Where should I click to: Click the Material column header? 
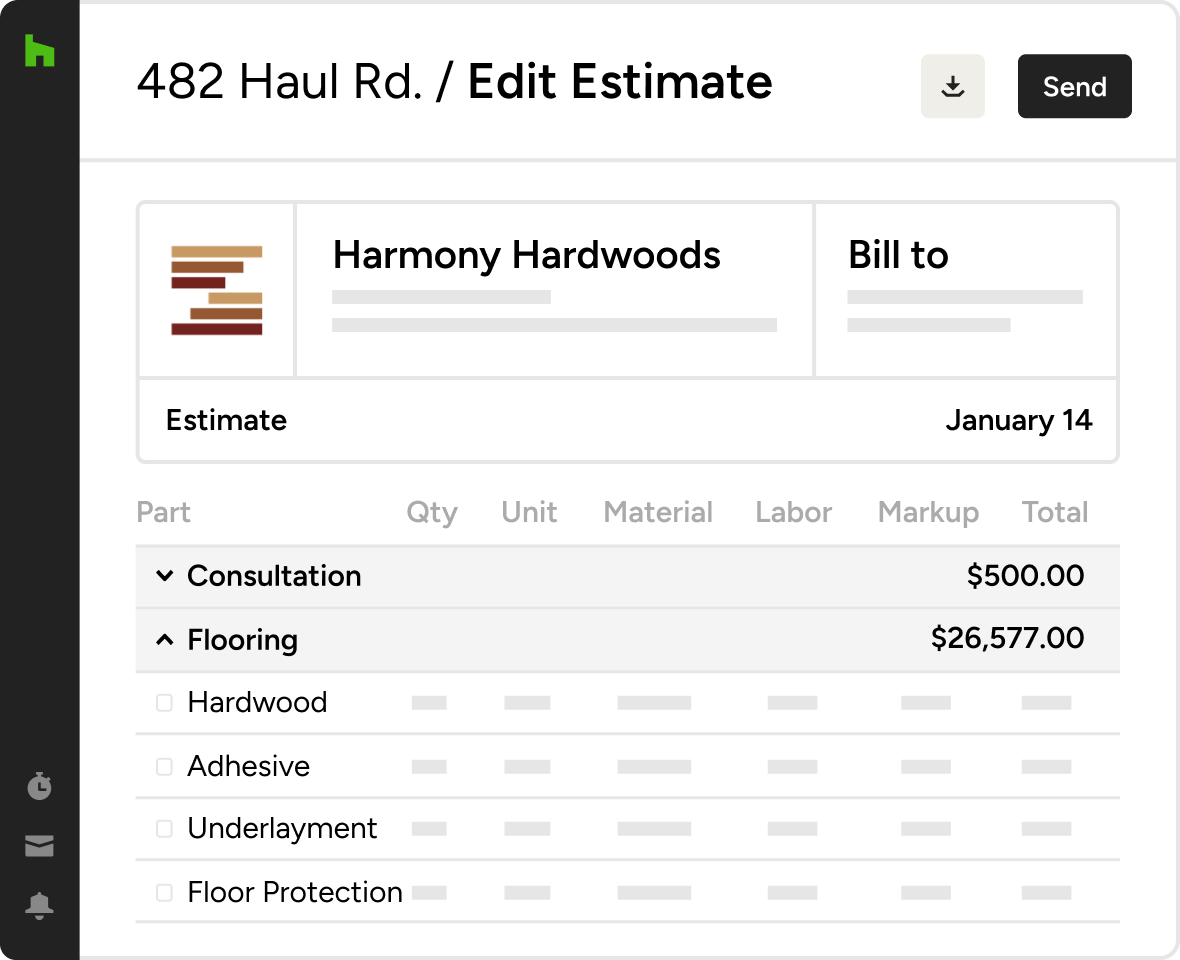tap(658, 513)
